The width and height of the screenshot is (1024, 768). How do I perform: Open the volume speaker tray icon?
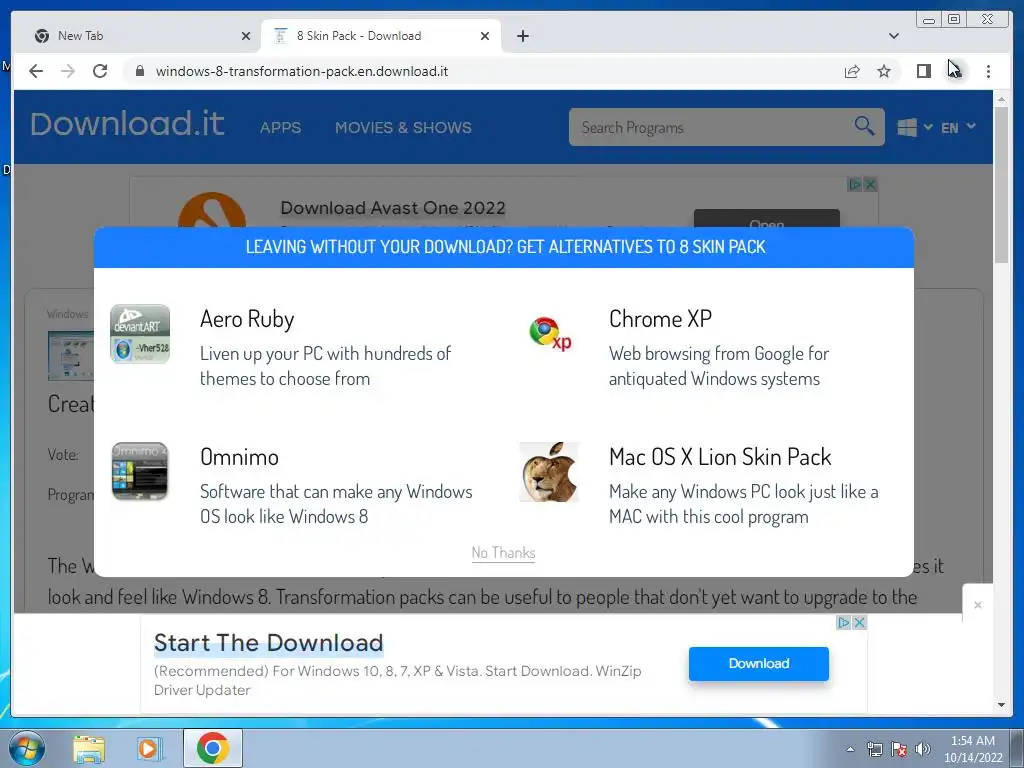923,749
